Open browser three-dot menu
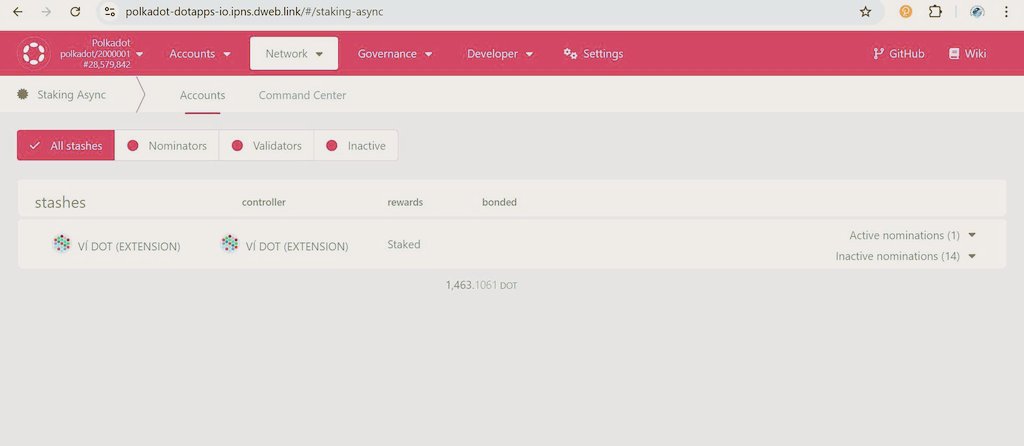This screenshot has height=446, width=1024. click(x=1006, y=12)
